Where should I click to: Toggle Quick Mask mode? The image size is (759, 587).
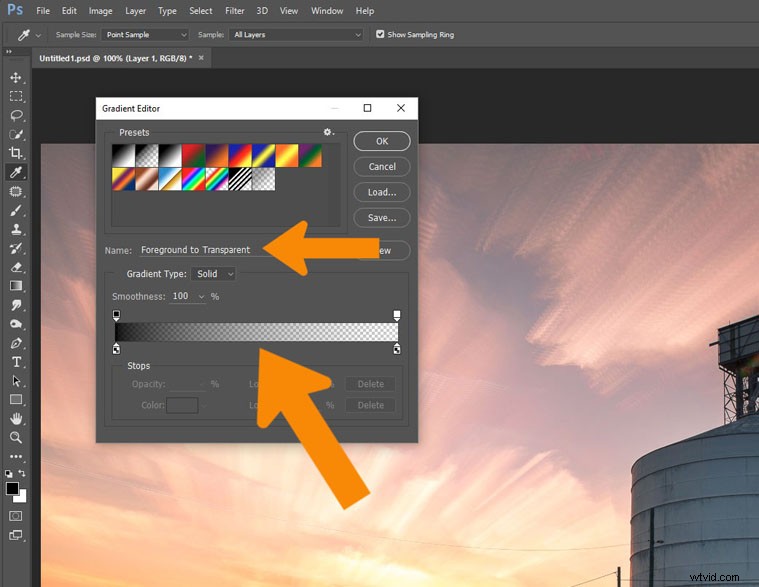pos(15,516)
